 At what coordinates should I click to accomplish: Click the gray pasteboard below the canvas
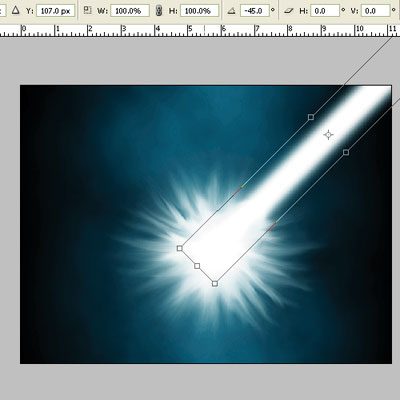click(x=200, y=382)
